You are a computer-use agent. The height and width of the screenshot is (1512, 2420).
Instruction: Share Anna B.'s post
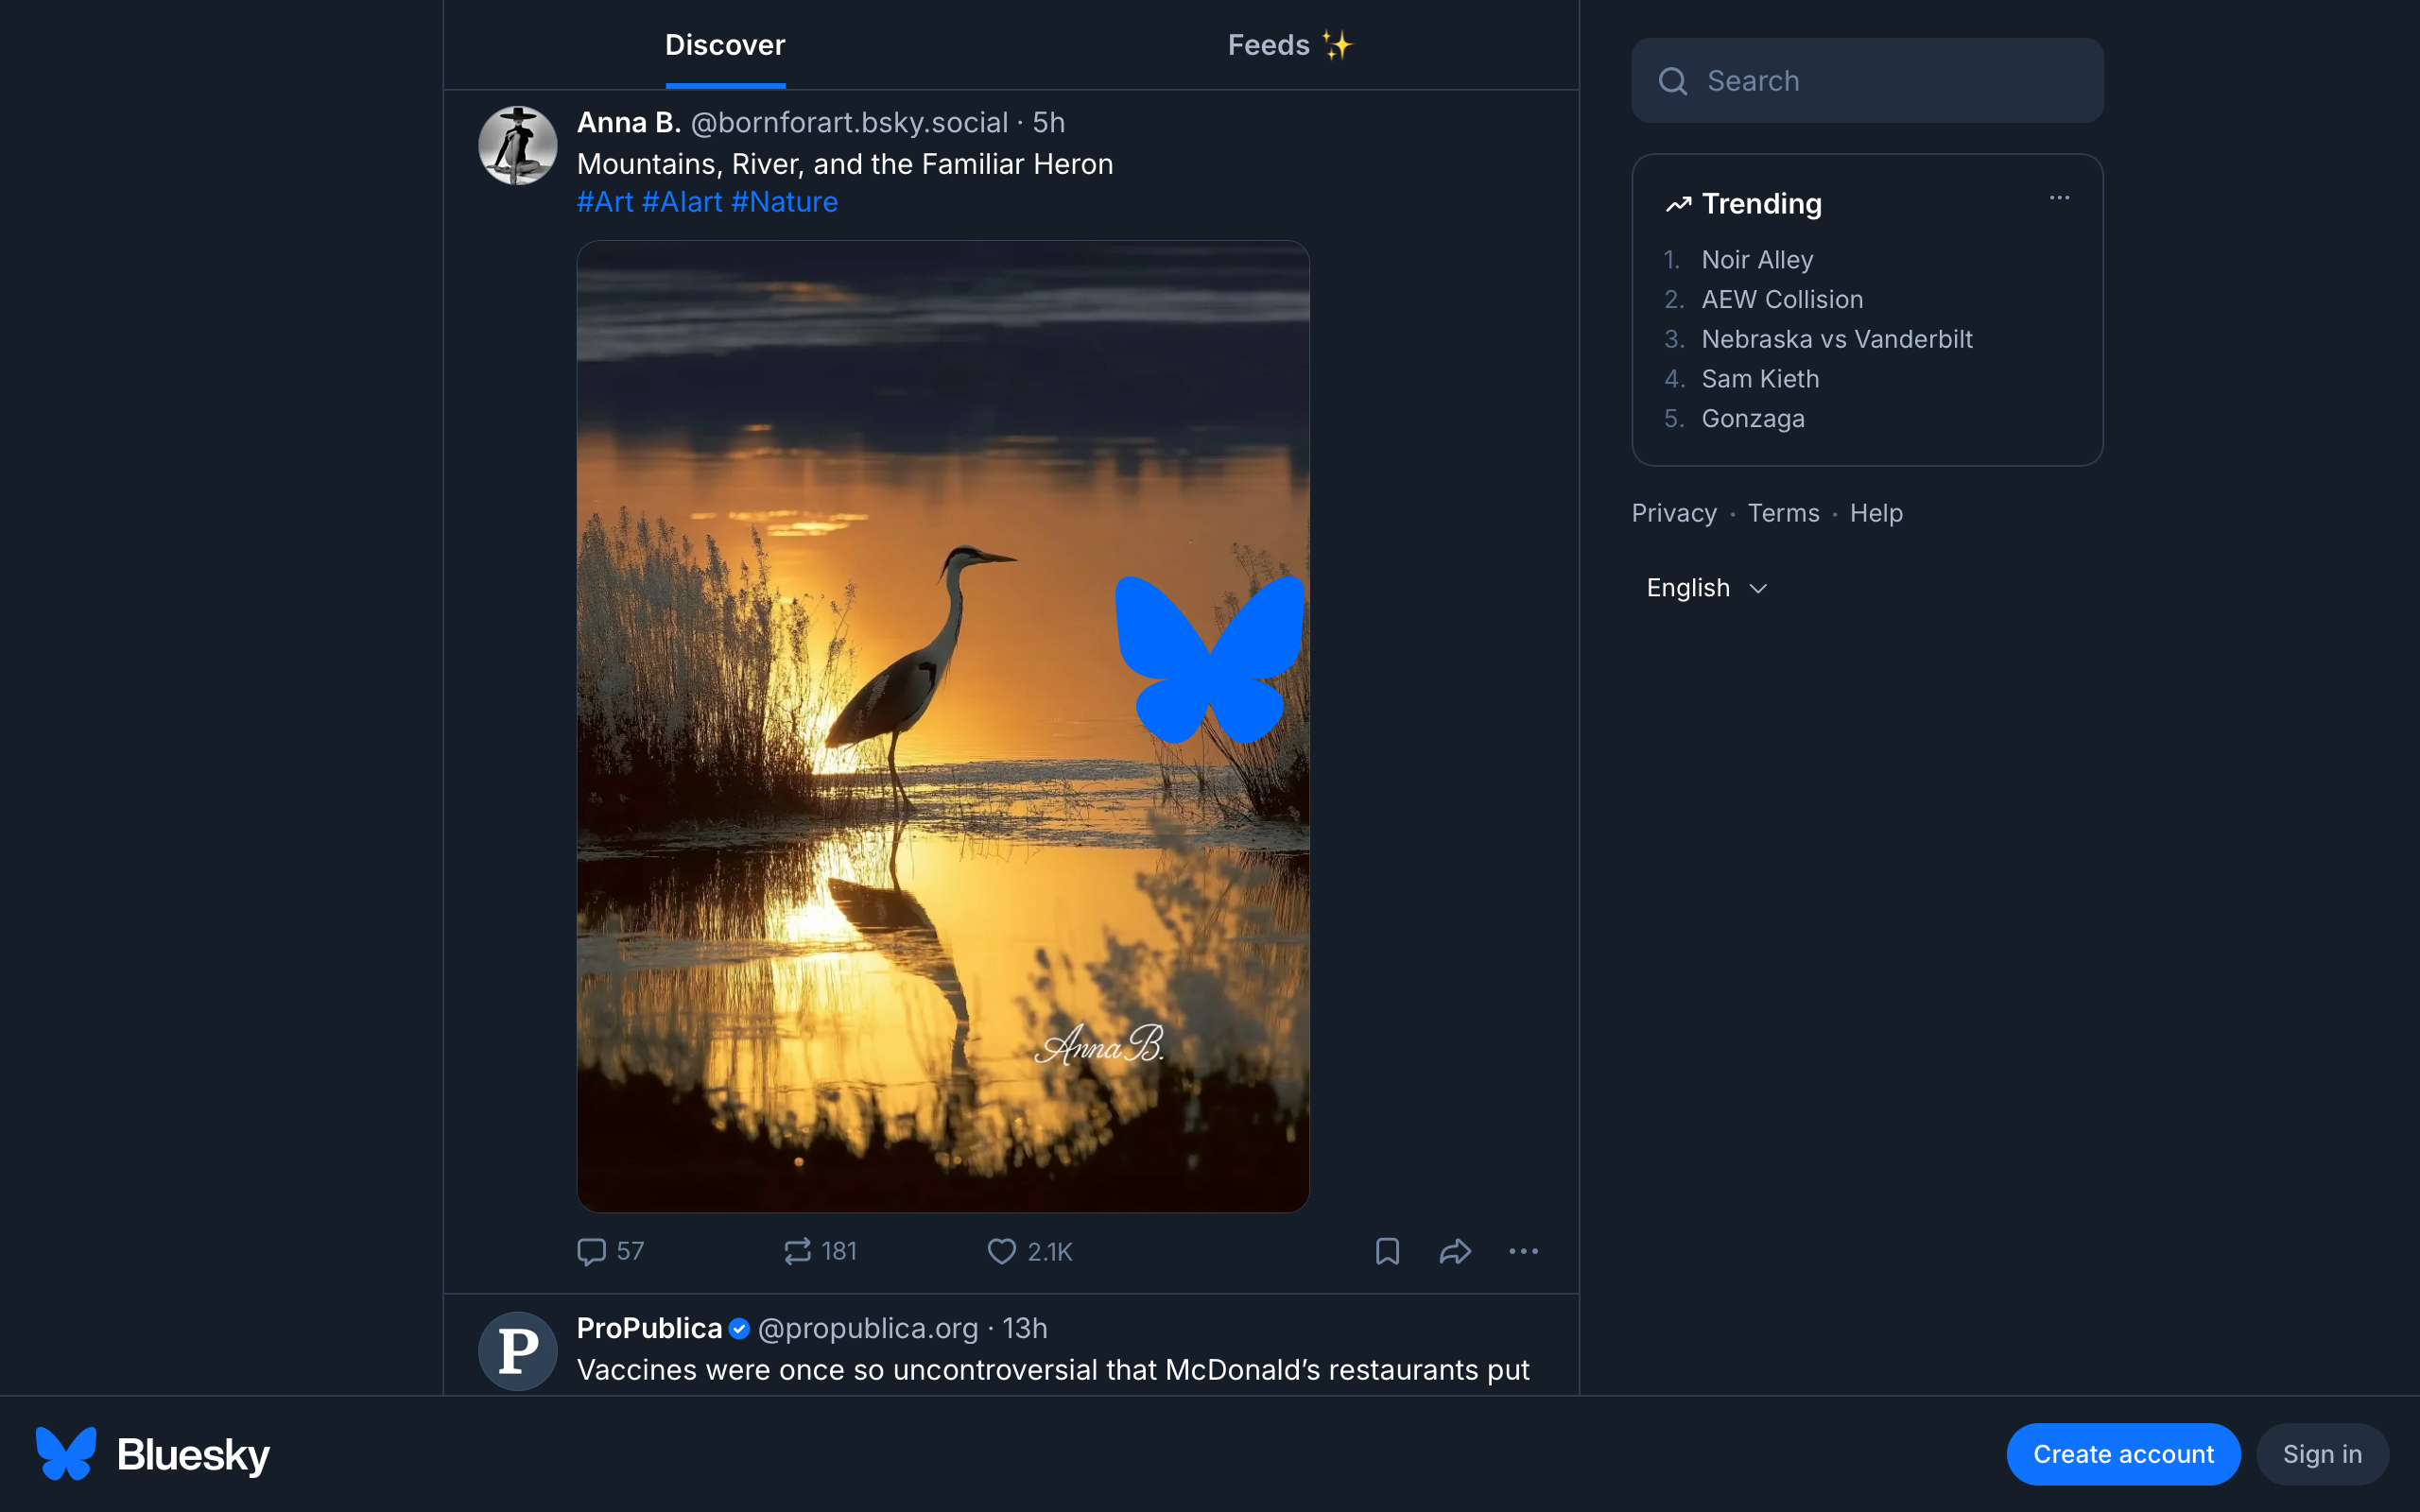tap(1455, 1251)
